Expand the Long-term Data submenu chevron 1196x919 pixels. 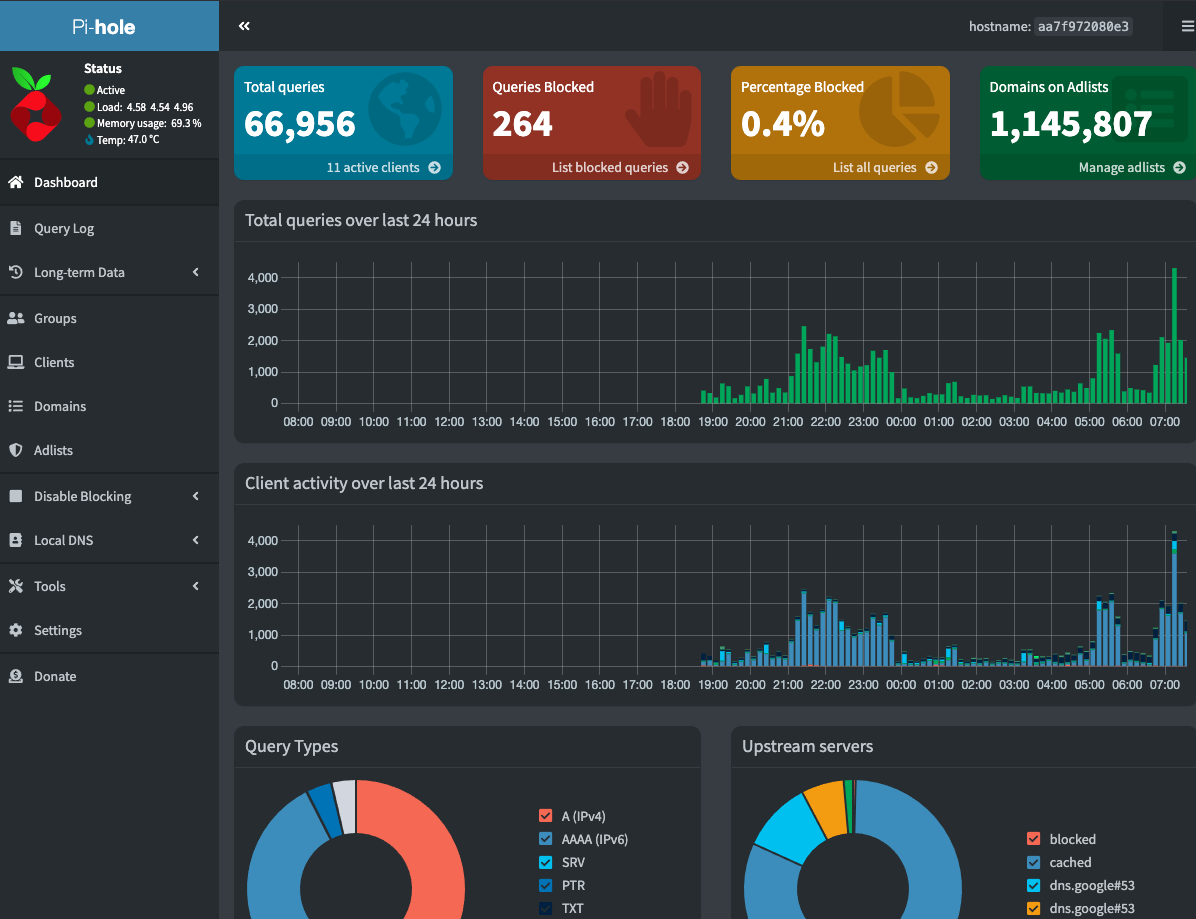196,272
